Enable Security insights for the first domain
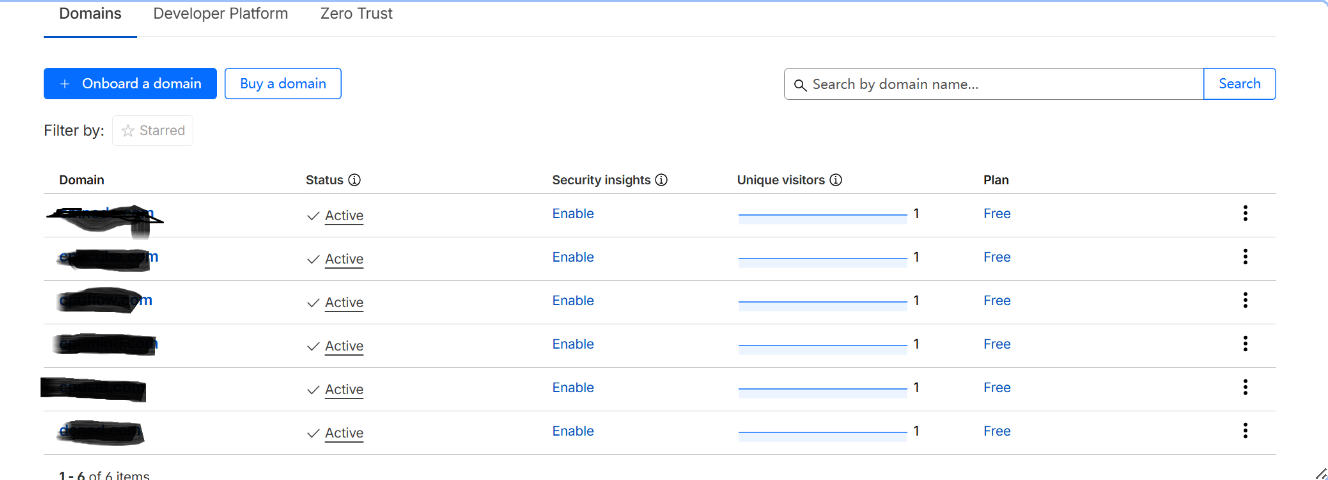 [573, 214]
